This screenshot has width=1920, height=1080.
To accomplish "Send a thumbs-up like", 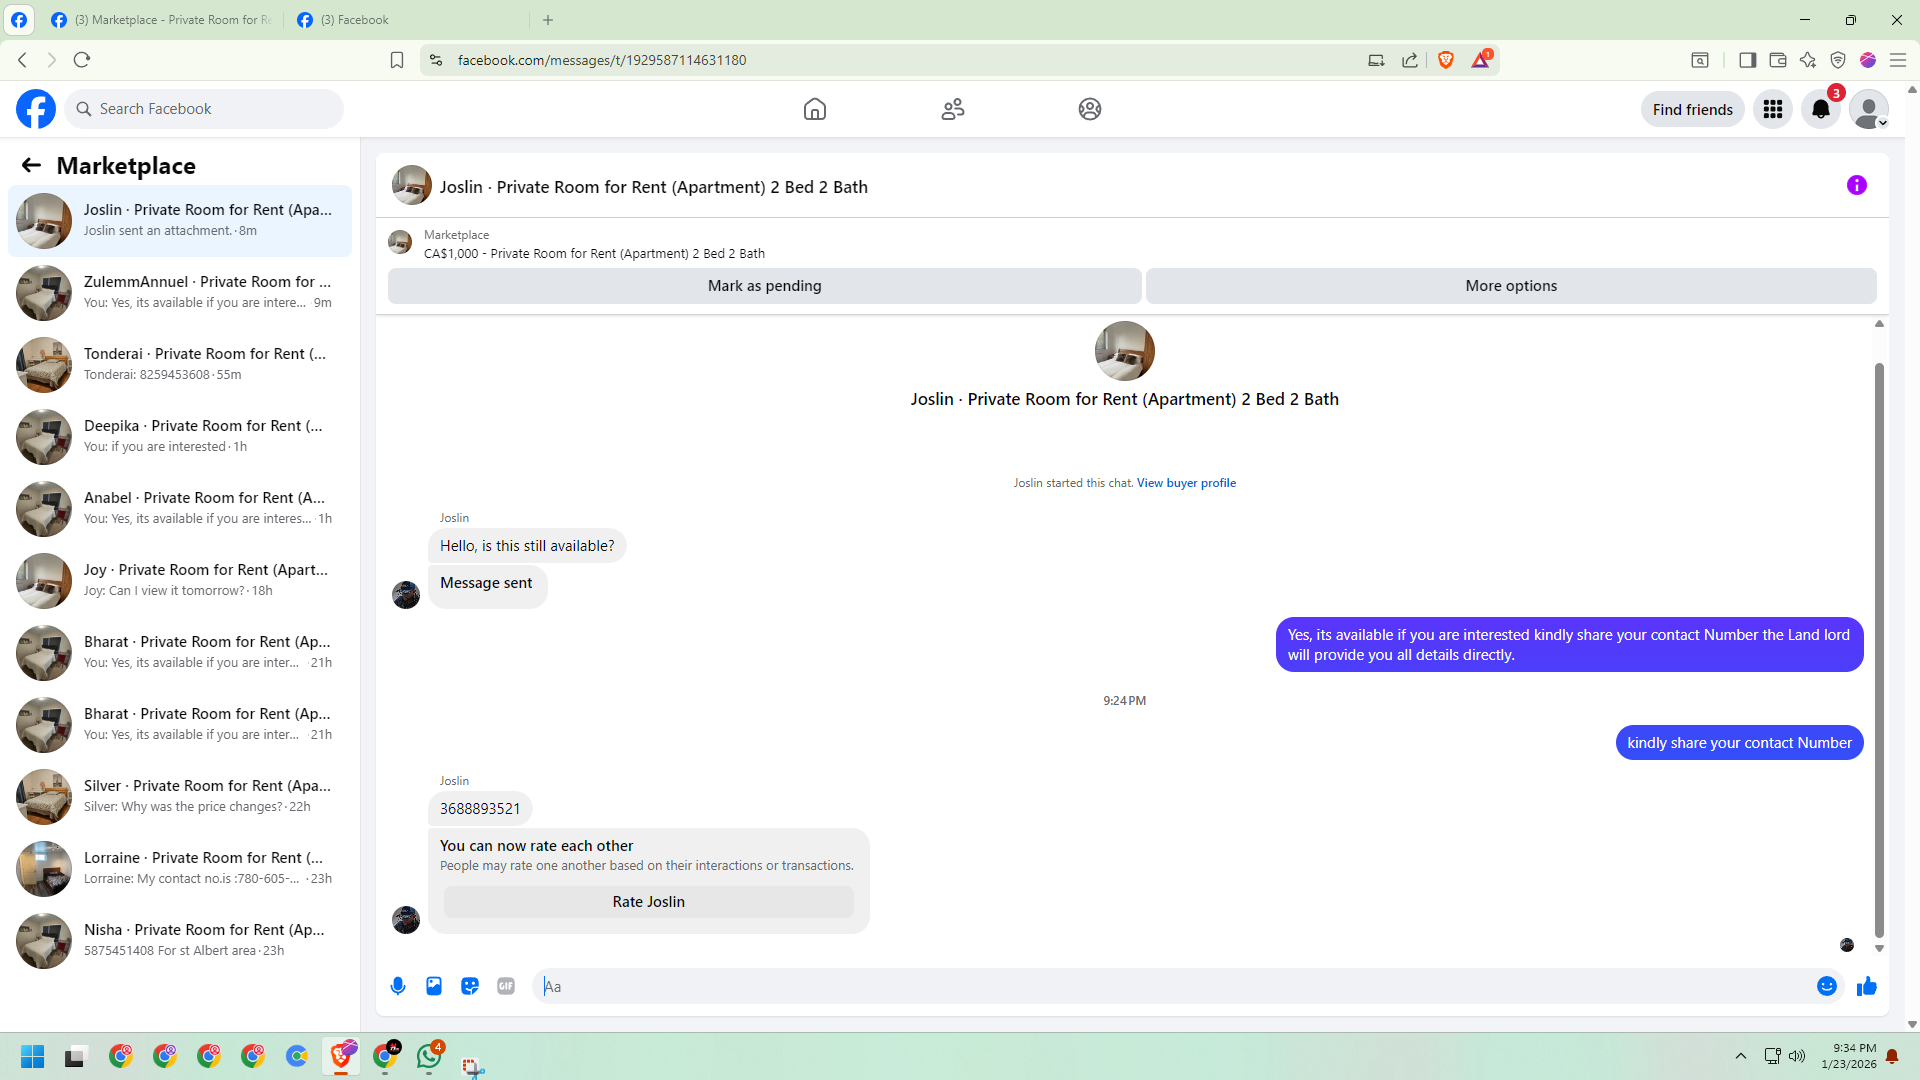I will (1866, 986).
